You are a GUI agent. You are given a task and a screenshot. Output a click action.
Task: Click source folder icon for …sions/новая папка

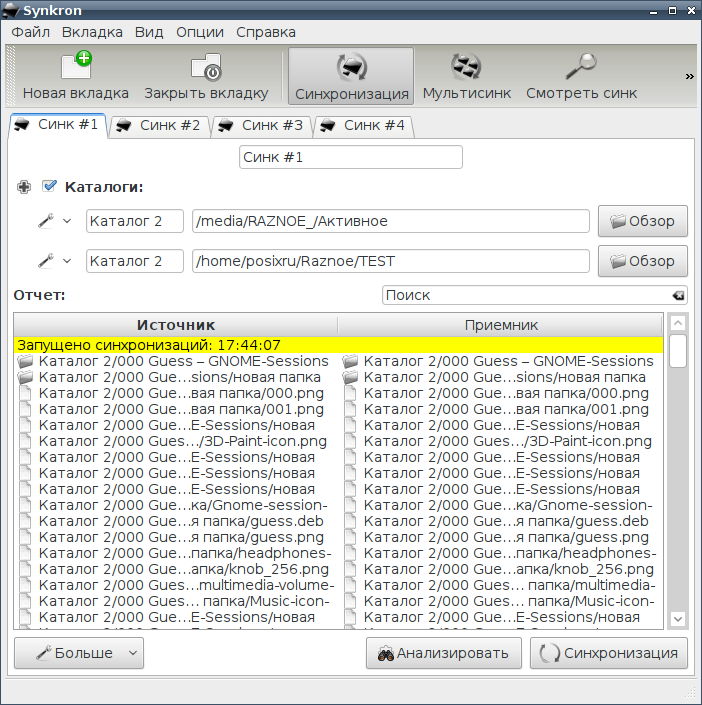click(26, 377)
